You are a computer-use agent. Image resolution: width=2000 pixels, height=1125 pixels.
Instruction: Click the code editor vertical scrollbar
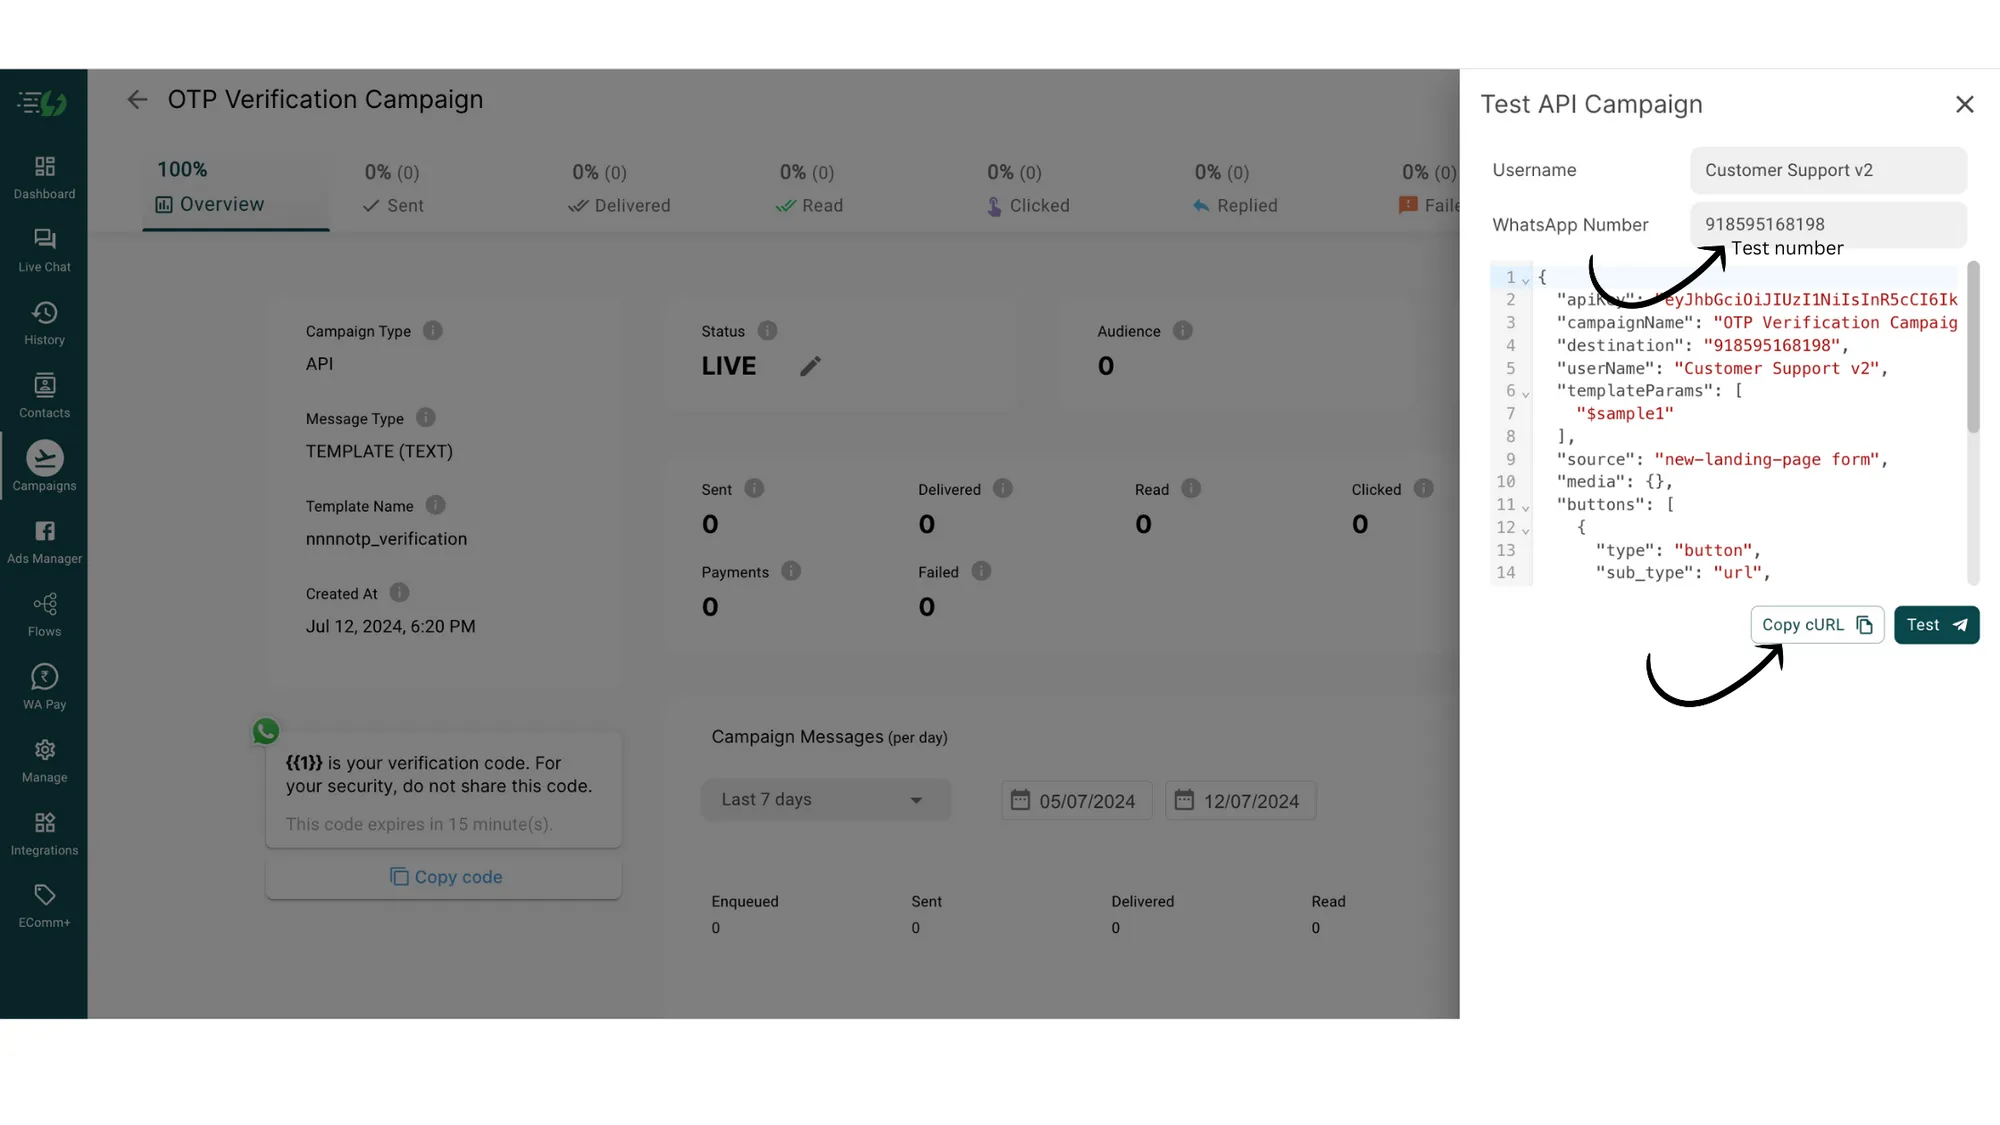[x=1973, y=348]
